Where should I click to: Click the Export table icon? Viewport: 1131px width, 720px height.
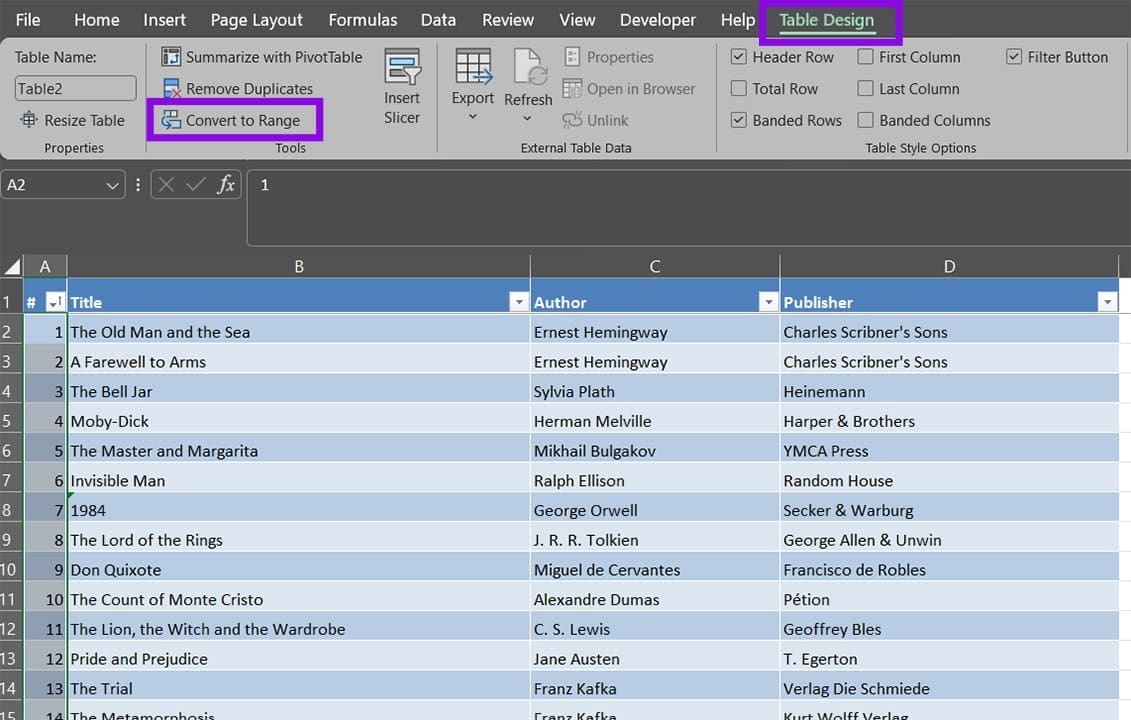[473, 66]
